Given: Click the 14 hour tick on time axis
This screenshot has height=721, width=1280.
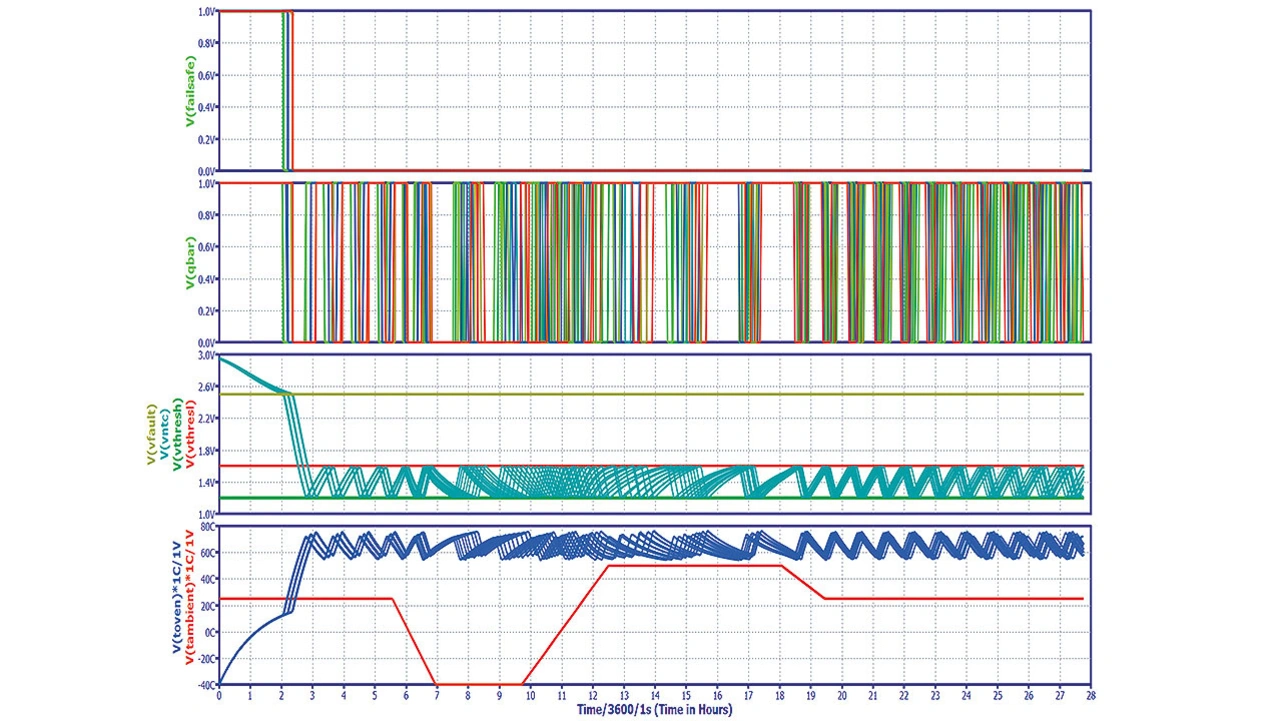Looking at the screenshot, I should pyautogui.click(x=654, y=694).
